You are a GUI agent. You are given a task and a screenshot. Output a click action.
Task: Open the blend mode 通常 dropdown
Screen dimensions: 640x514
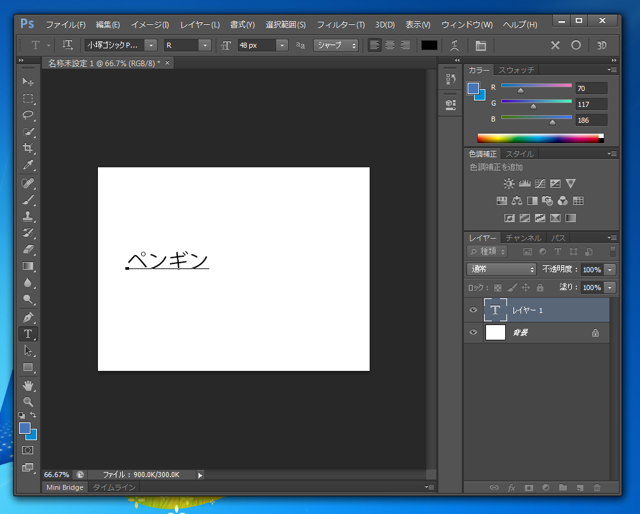coord(501,269)
